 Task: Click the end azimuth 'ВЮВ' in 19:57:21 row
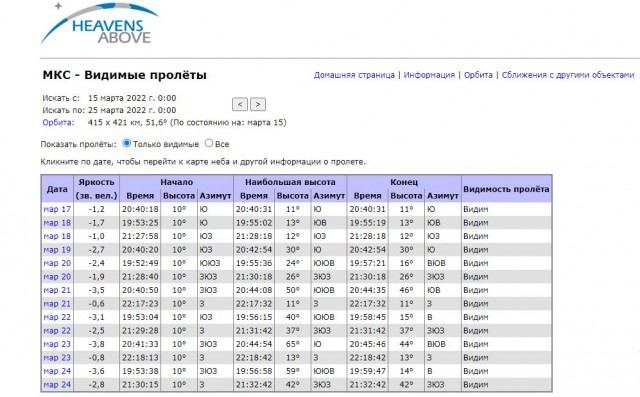436,263
